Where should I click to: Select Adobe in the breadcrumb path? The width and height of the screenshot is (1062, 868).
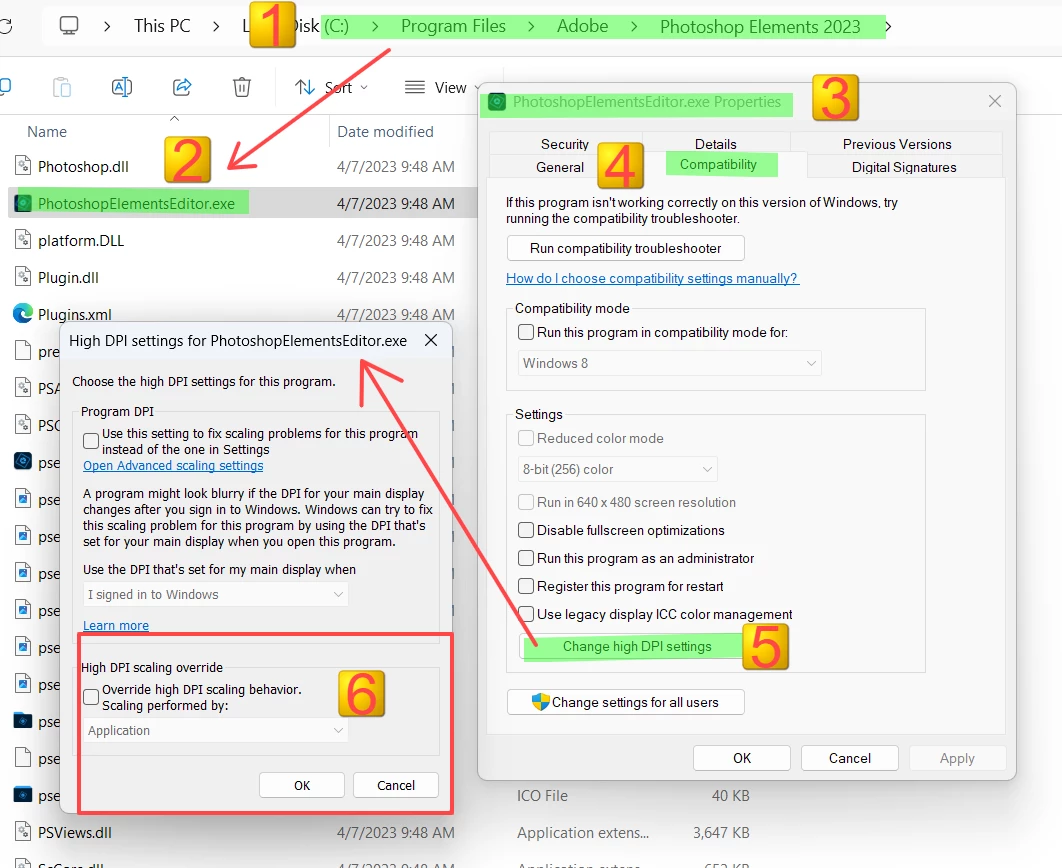(x=582, y=26)
